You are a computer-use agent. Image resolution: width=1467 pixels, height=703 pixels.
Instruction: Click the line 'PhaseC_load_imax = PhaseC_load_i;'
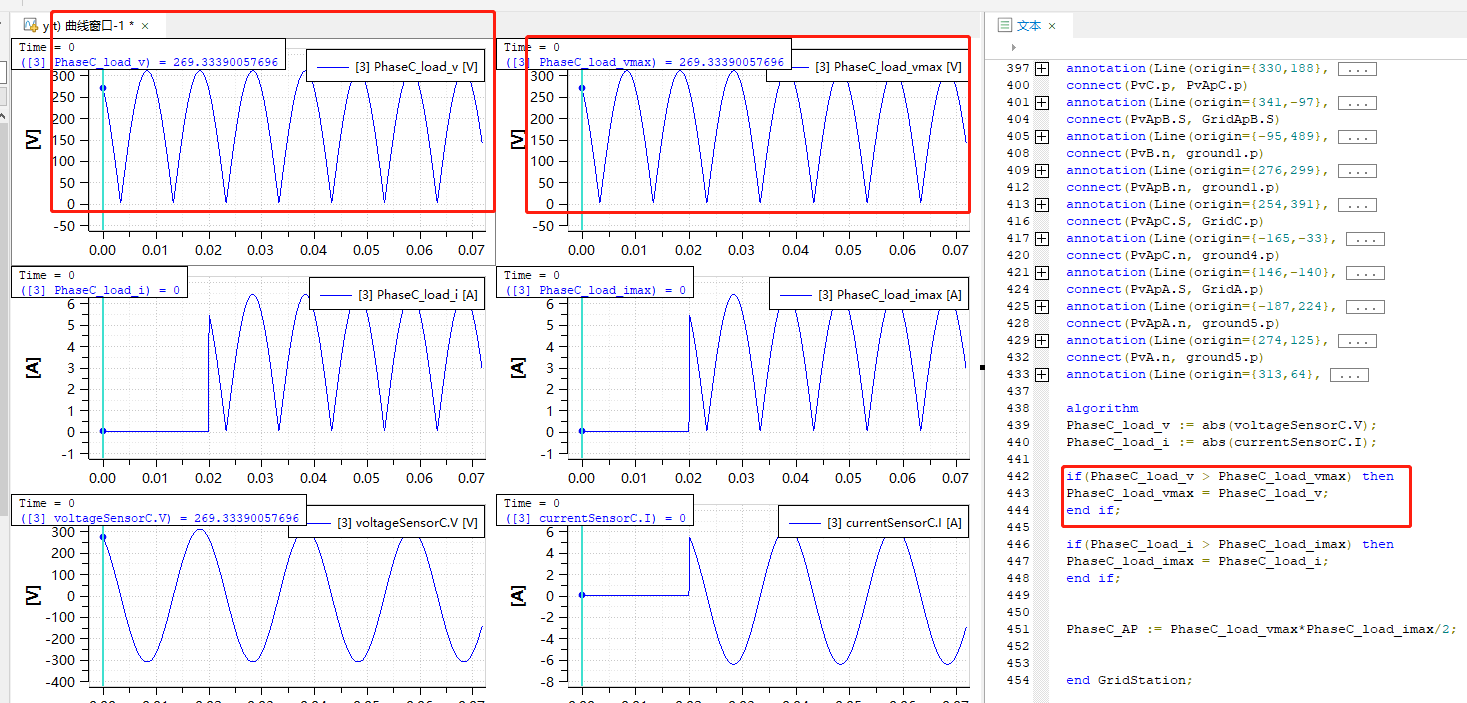tap(1197, 561)
